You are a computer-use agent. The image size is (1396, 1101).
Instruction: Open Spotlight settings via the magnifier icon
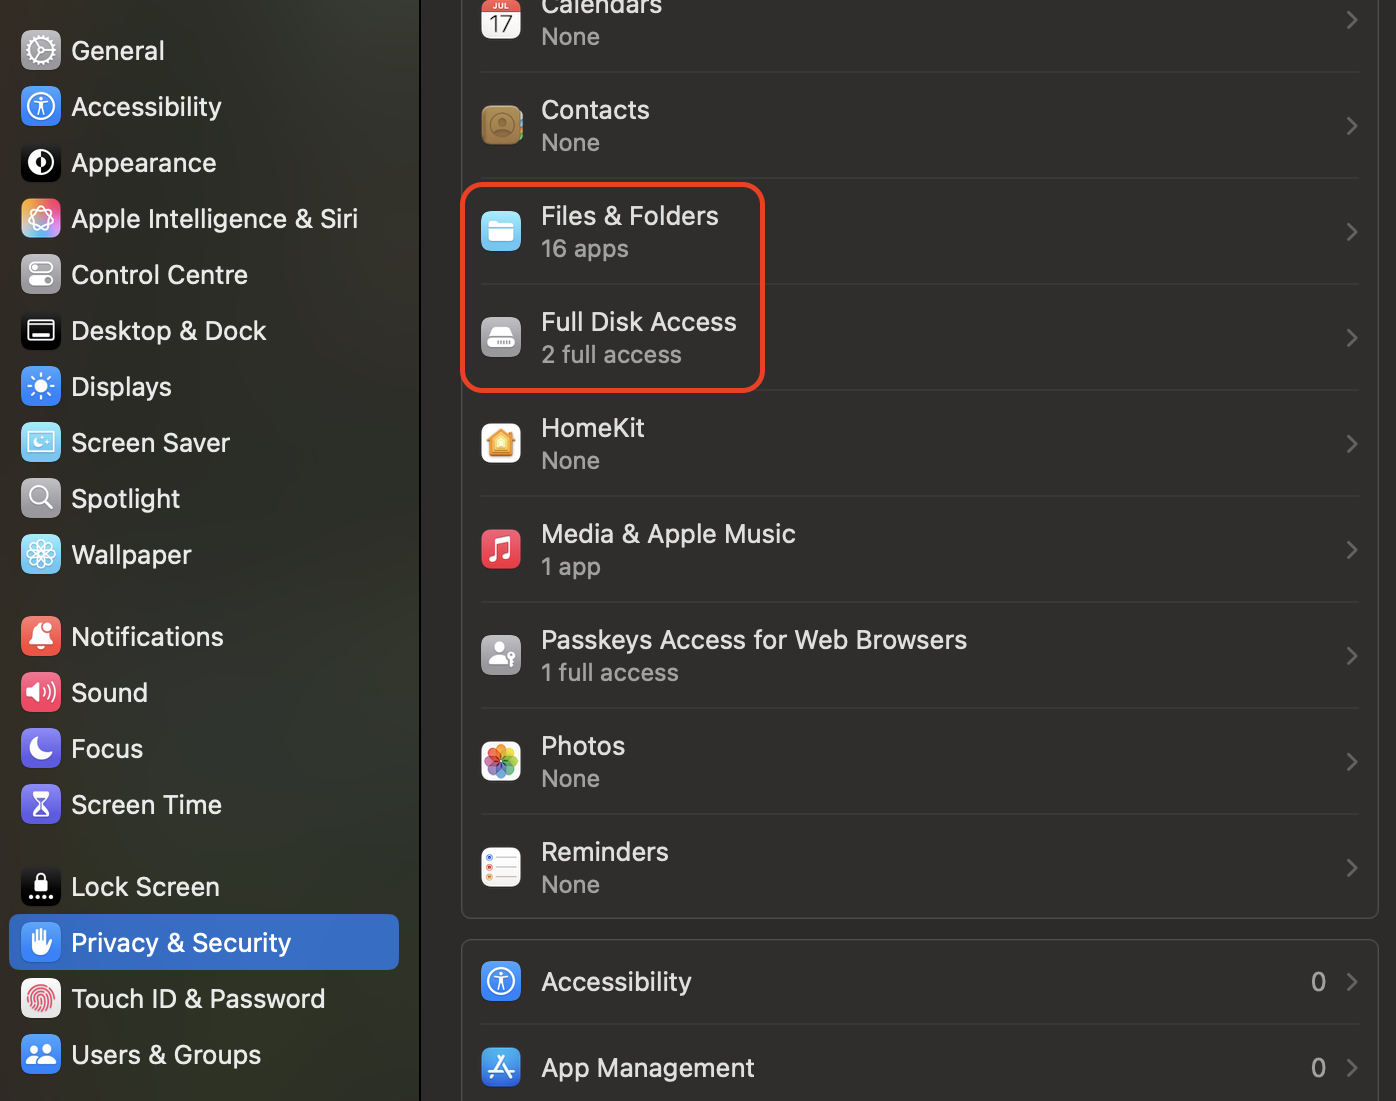tap(40, 498)
